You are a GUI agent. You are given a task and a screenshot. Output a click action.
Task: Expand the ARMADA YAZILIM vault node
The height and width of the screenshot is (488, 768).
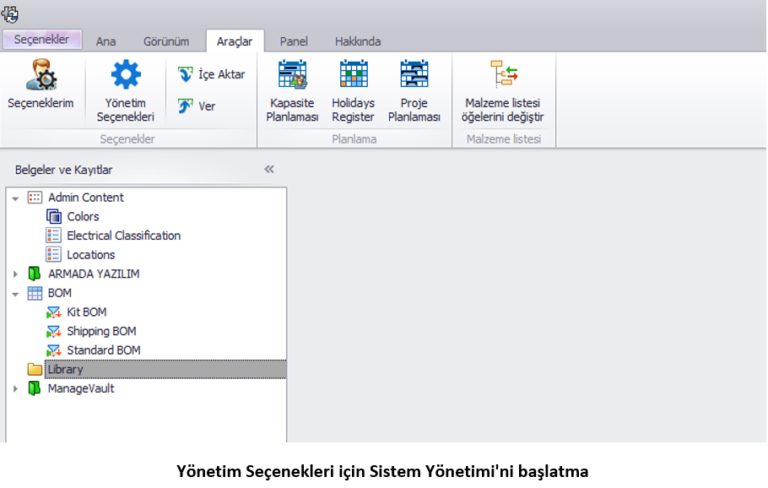(x=15, y=274)
